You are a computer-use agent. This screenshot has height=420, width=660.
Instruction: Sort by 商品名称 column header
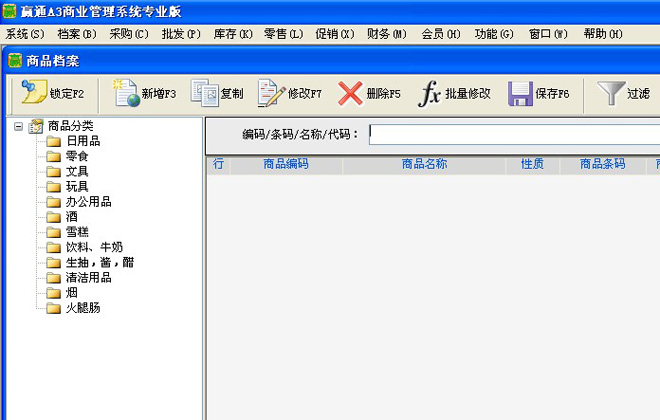424,164
